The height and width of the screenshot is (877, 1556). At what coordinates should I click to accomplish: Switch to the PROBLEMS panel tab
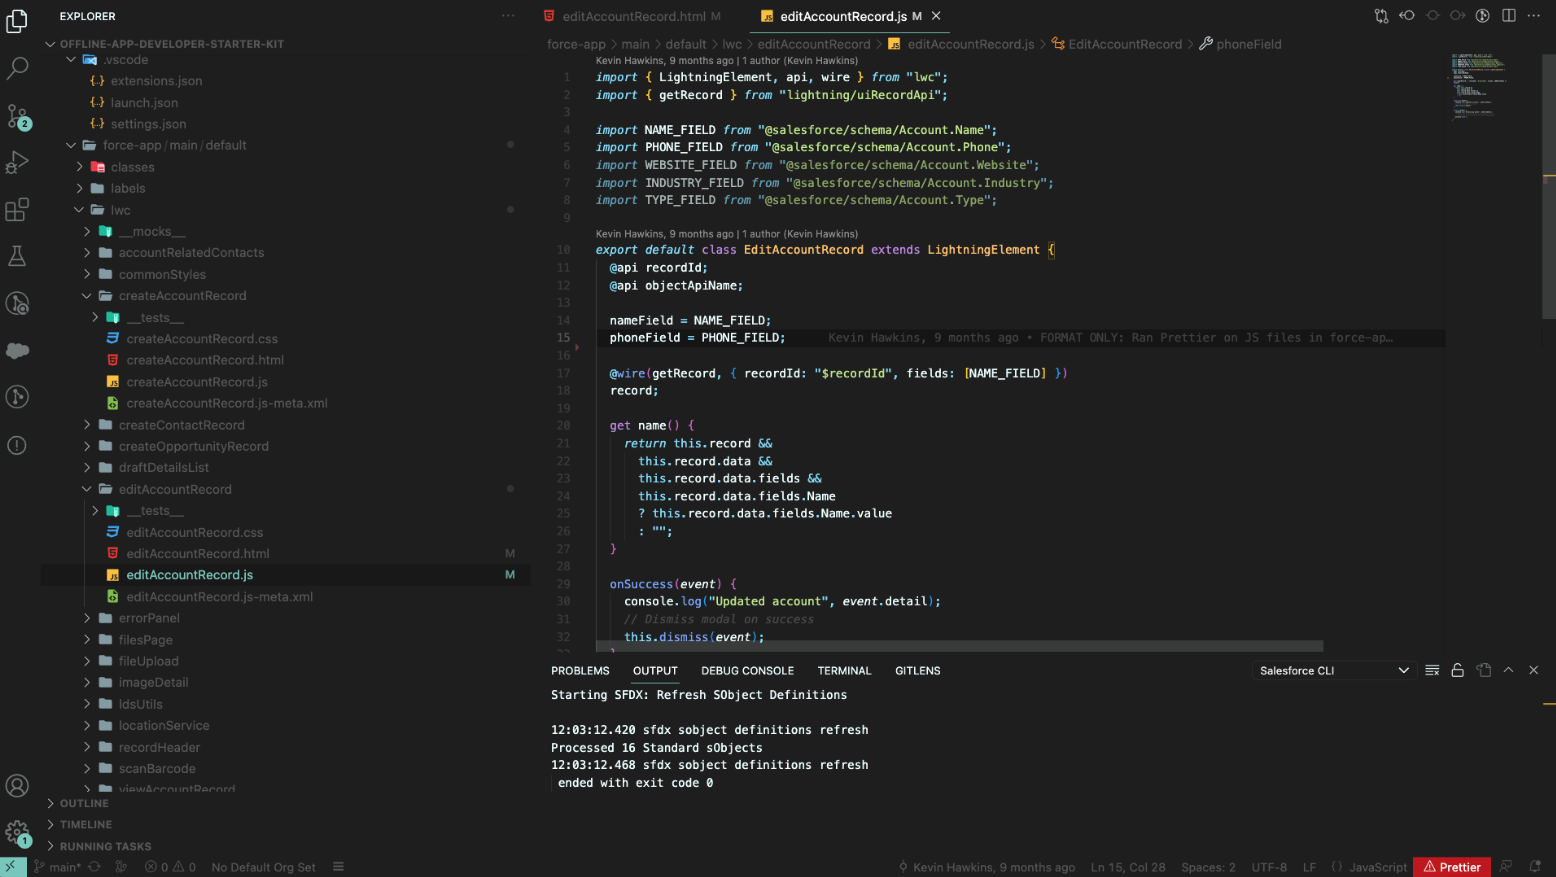[x=580, y=671]
